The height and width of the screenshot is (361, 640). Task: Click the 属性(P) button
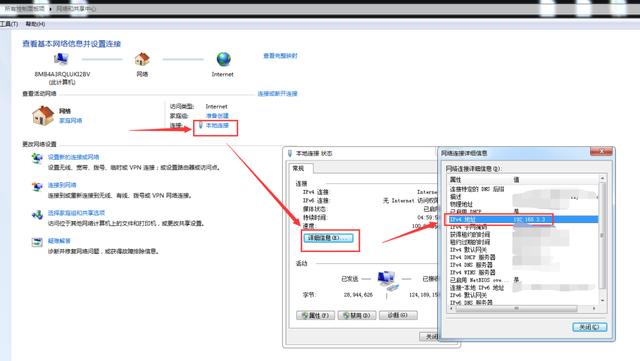click(x=316, y=315)
